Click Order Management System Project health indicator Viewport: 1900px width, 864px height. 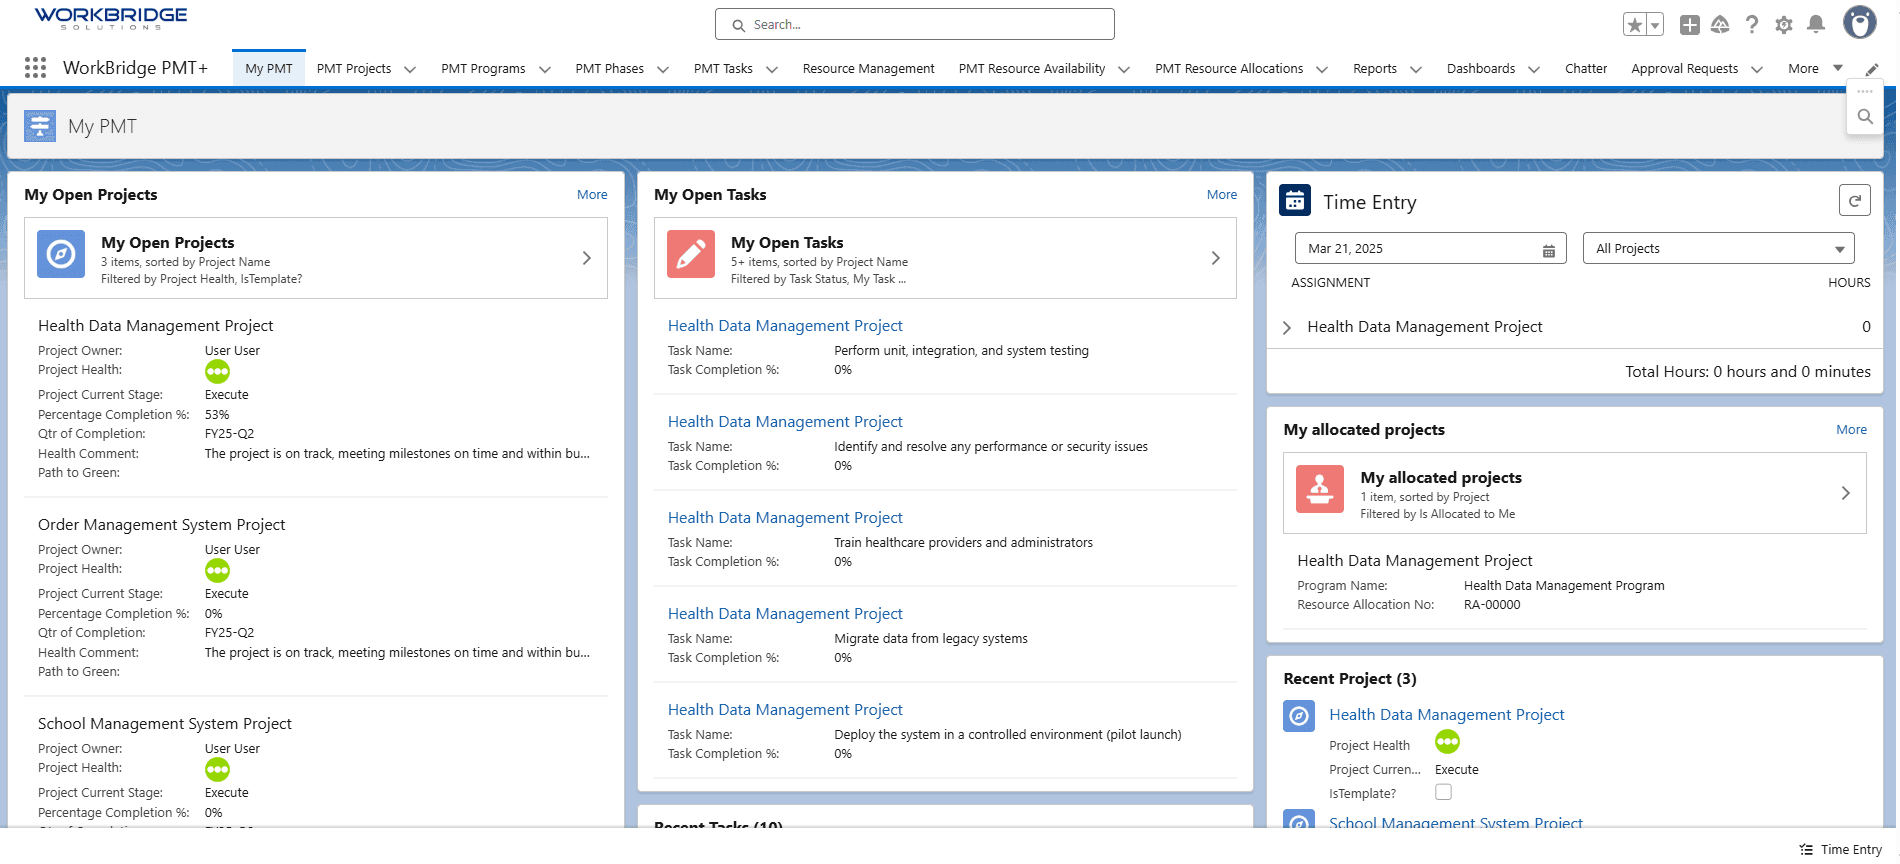pos(218,571)
